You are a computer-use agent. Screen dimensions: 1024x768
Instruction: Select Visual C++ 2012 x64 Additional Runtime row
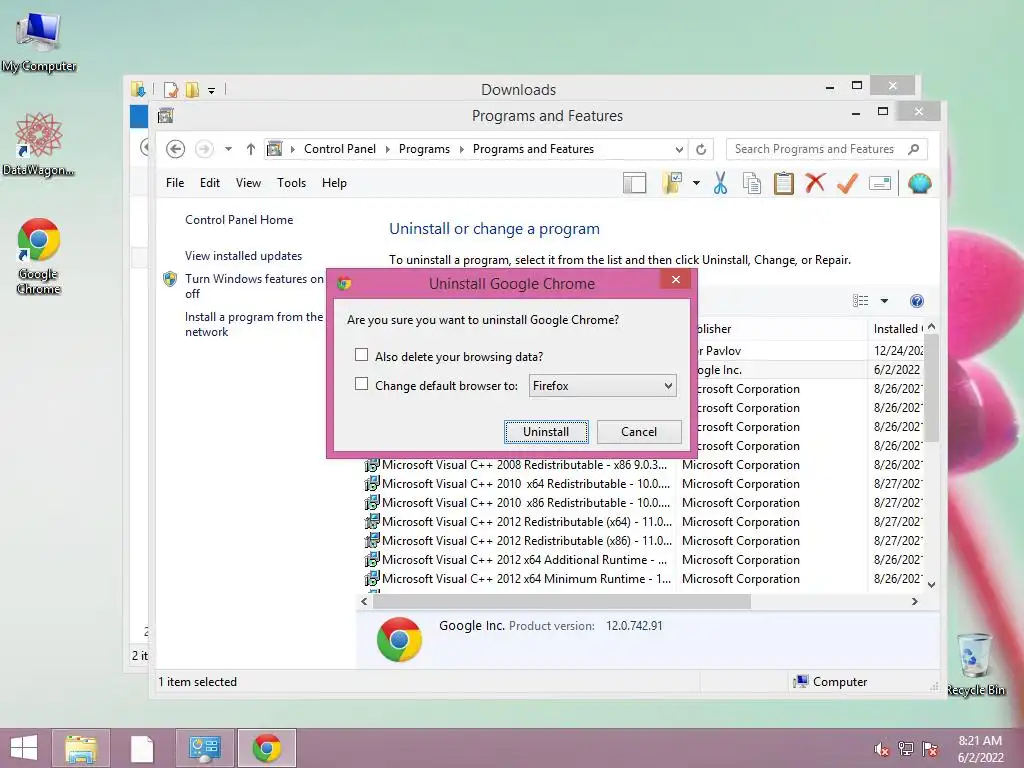644,560
